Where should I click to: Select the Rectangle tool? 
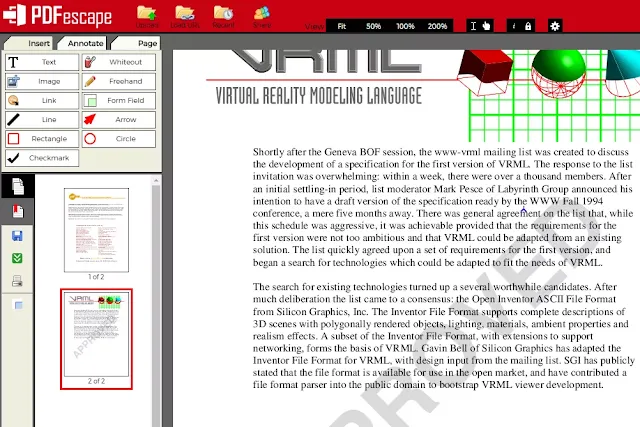42,139
